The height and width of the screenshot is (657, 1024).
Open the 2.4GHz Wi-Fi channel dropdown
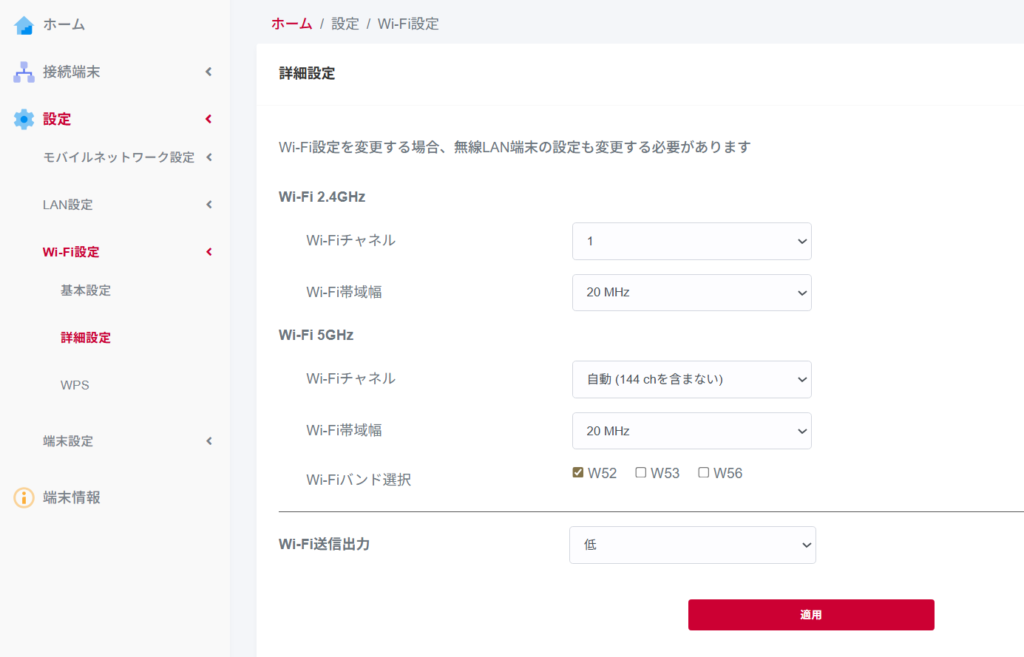click(691, 241)
